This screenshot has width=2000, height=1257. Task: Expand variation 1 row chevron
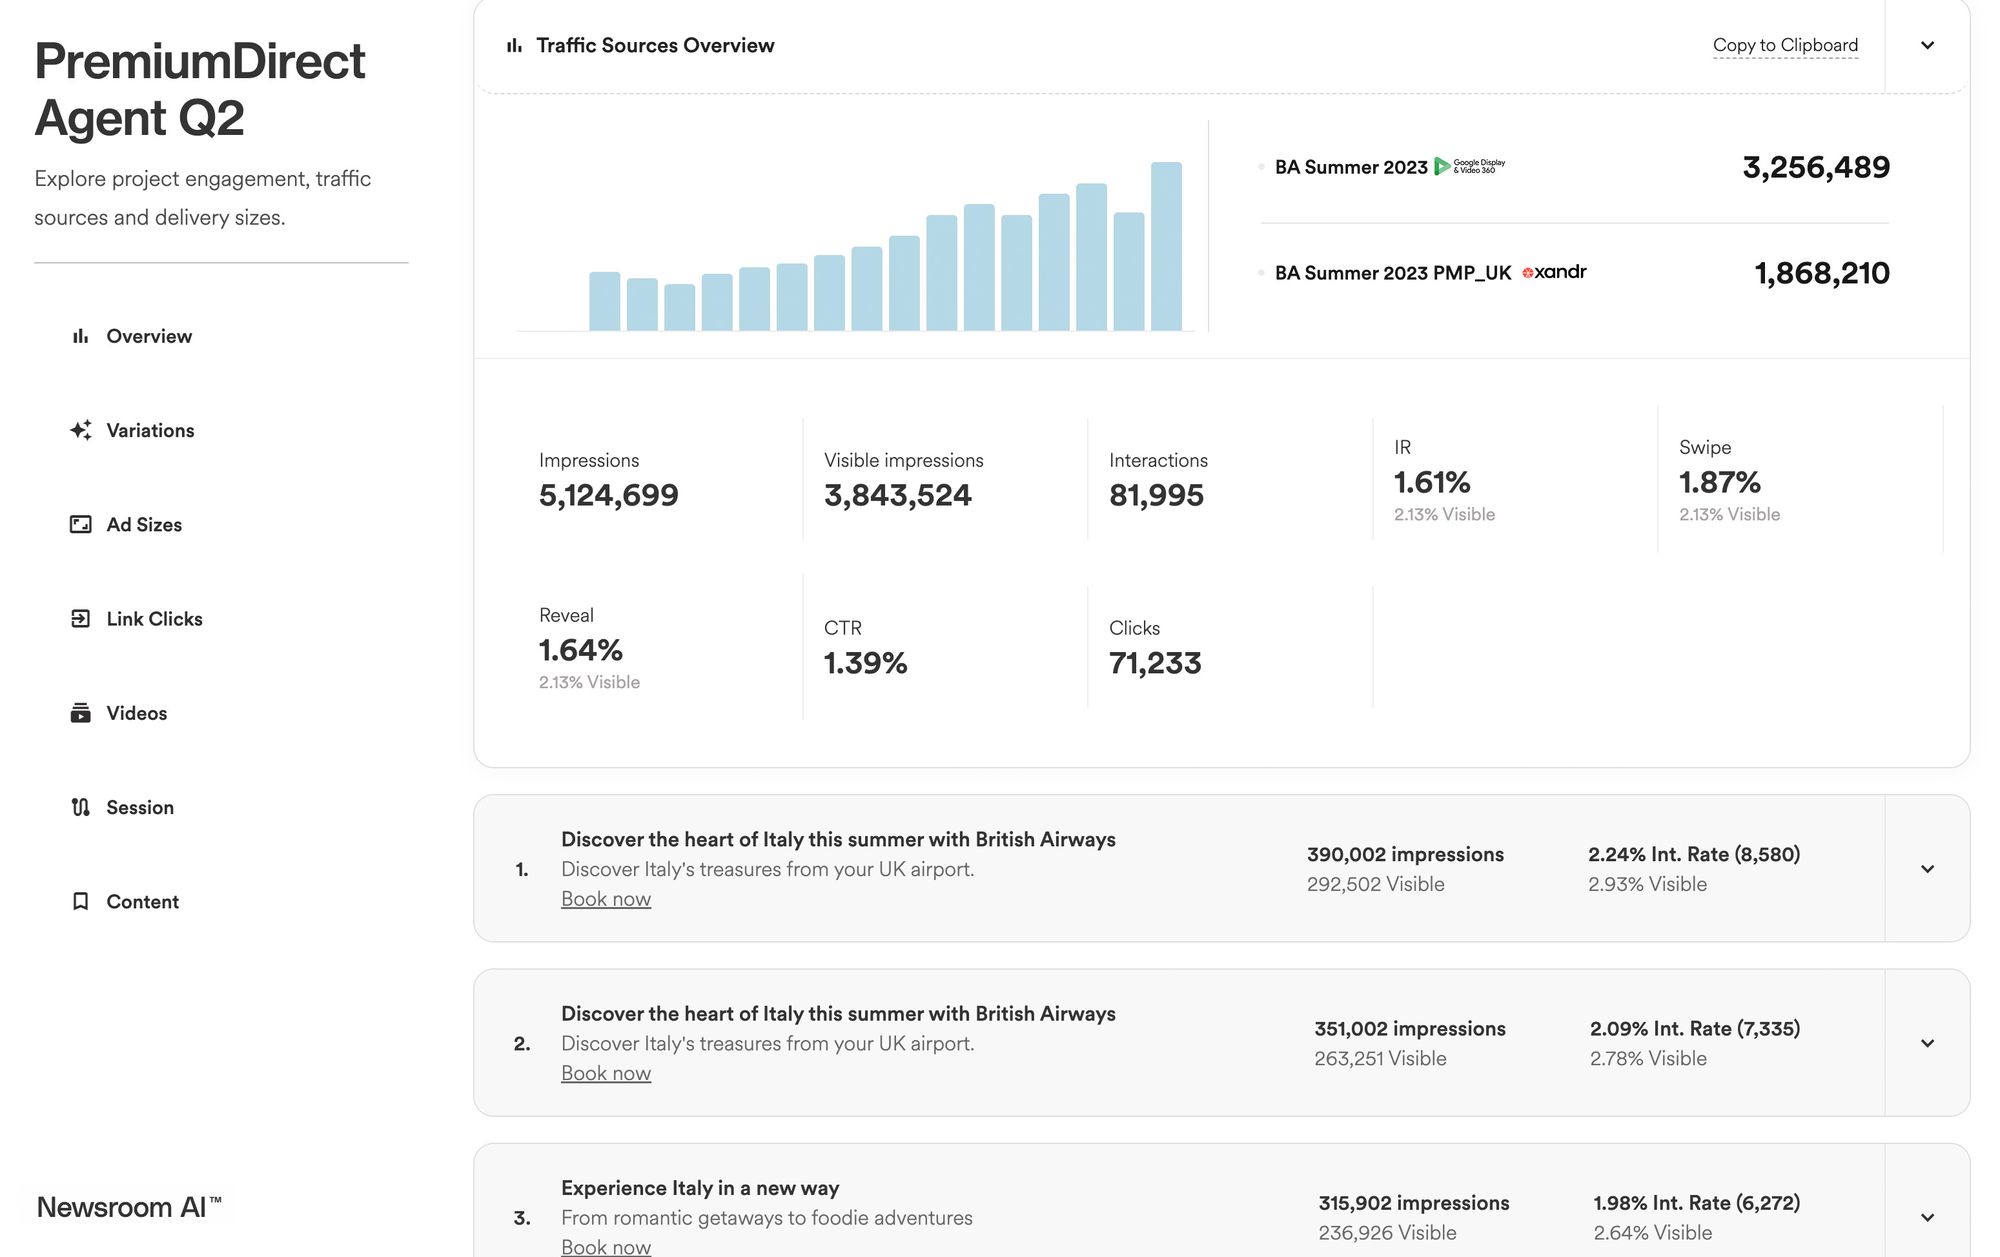coord(1927,869)
